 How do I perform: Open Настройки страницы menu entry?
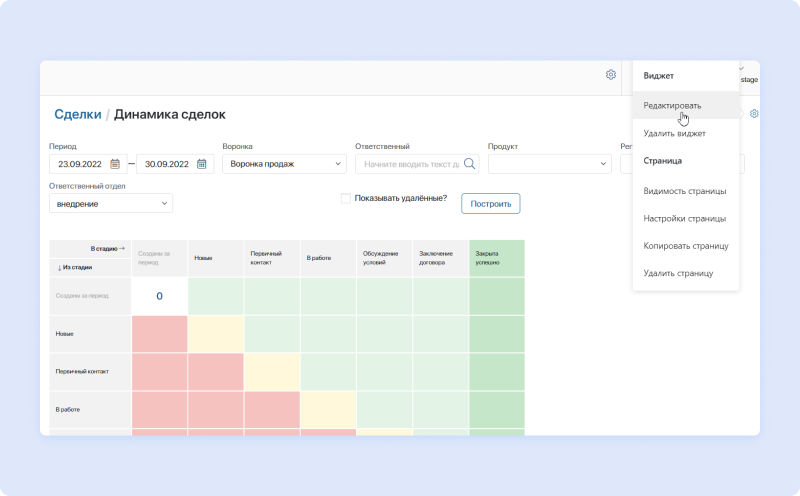pyautogui.click(x=684, y=218)
